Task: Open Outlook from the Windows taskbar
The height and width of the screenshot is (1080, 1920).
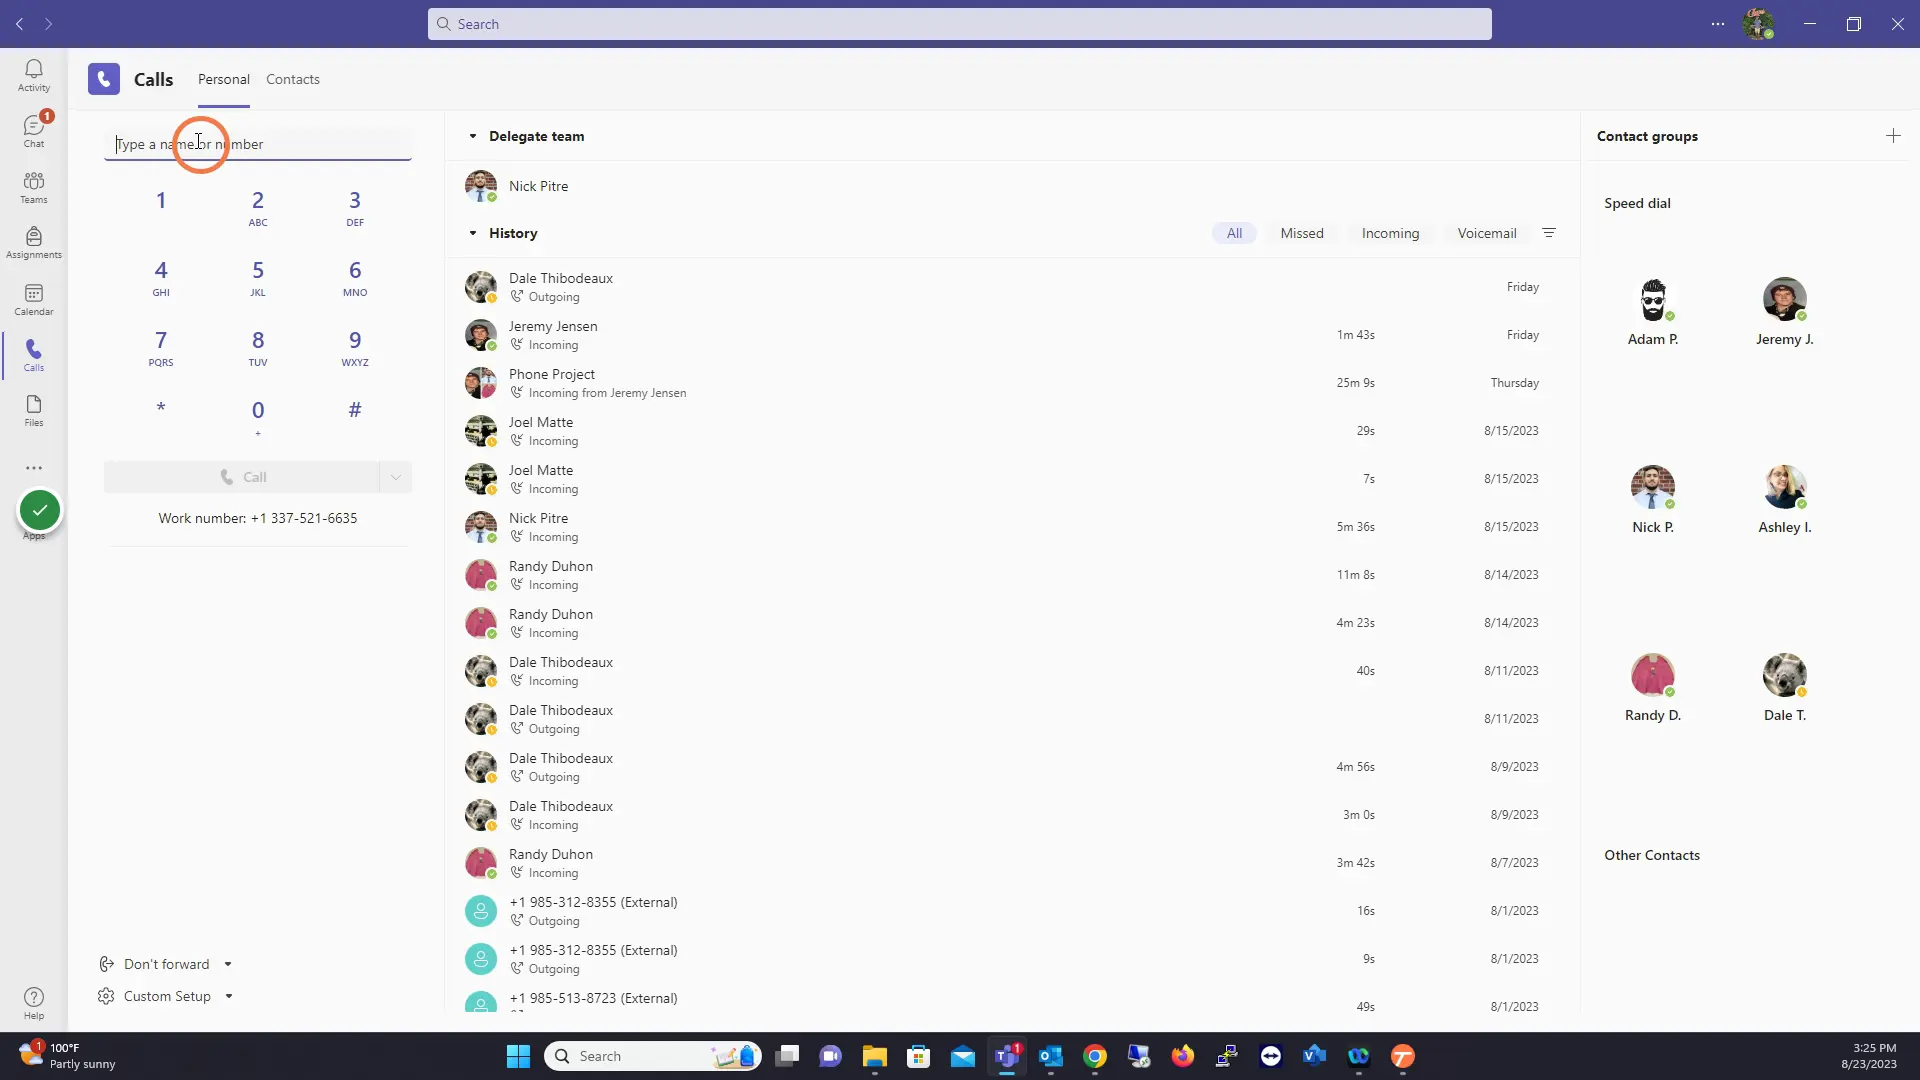Action: point(1051,1056)
